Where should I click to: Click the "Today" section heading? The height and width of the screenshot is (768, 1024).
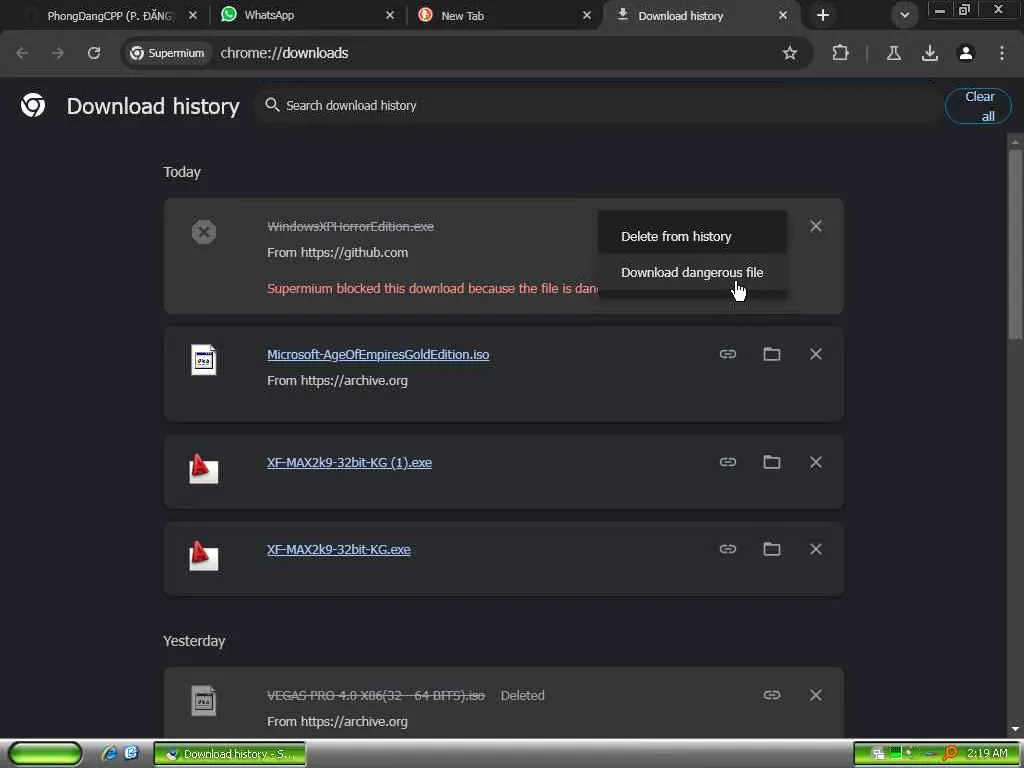click(182, 172)
